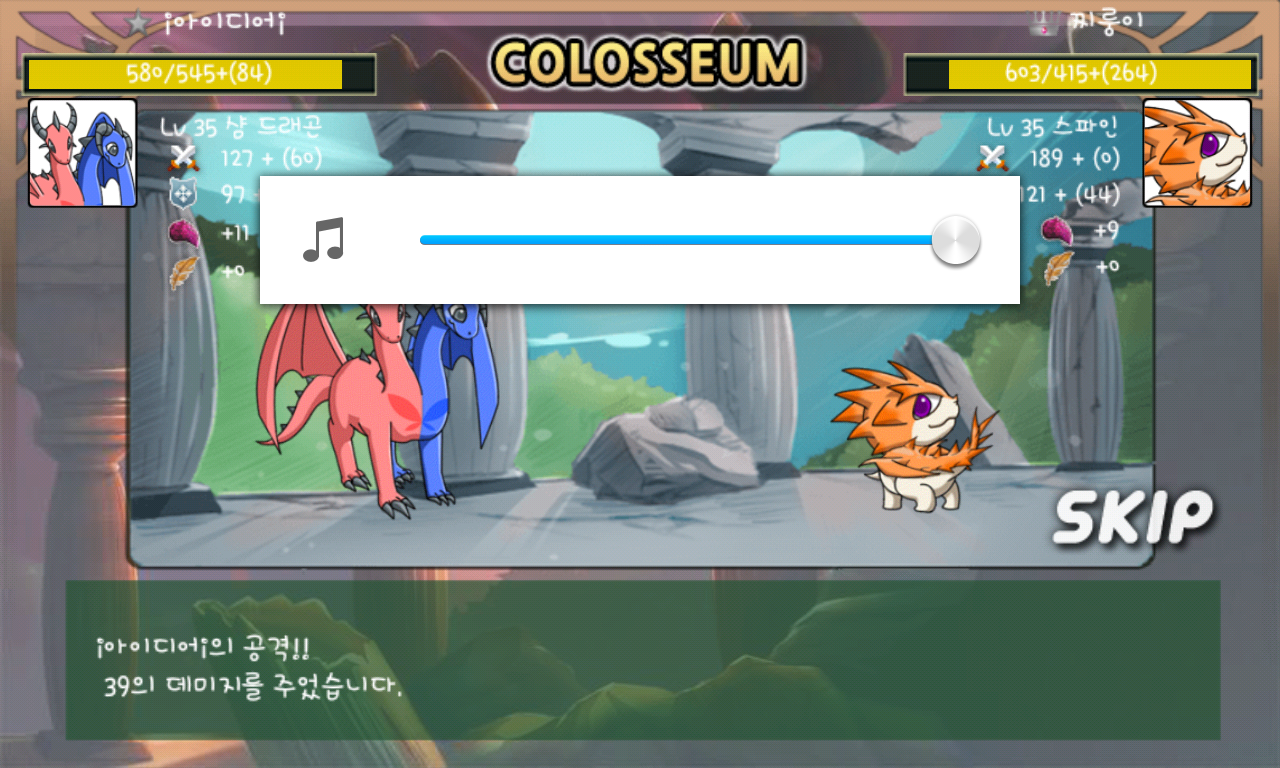This screenshot has height=768, width=1280.
Task: Click the music note volume icon
Action: tap(324, 240)
